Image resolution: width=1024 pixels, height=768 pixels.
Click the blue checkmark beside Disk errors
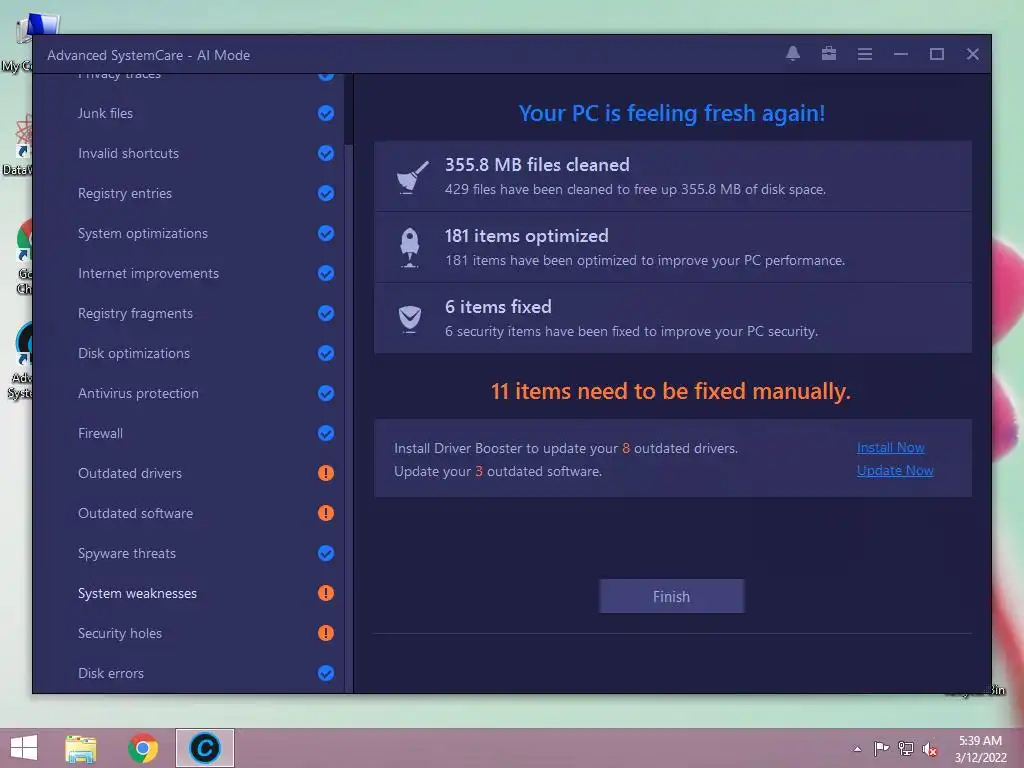[326, 673]
